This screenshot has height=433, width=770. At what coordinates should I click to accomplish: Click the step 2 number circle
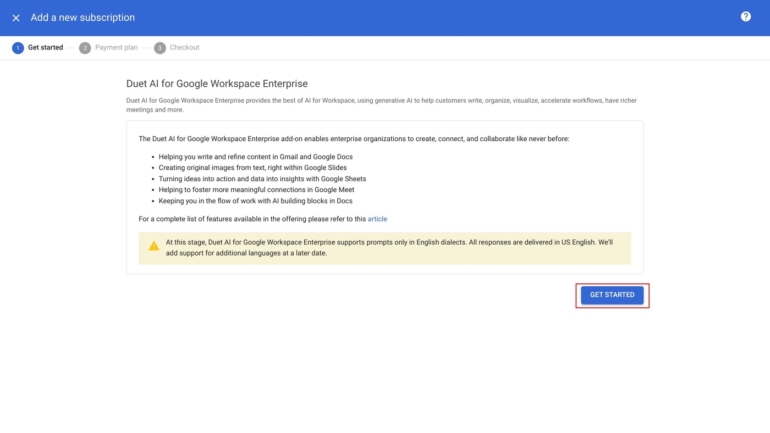(85, 48)
